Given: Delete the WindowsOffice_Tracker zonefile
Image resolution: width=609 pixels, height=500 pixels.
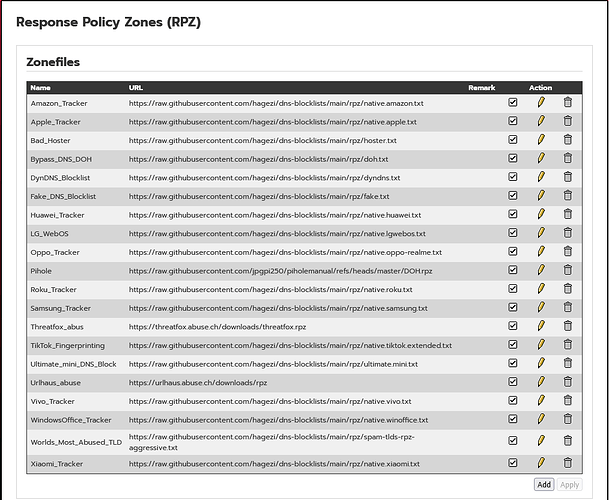Looking at the screenshot, I should point(567,420).
